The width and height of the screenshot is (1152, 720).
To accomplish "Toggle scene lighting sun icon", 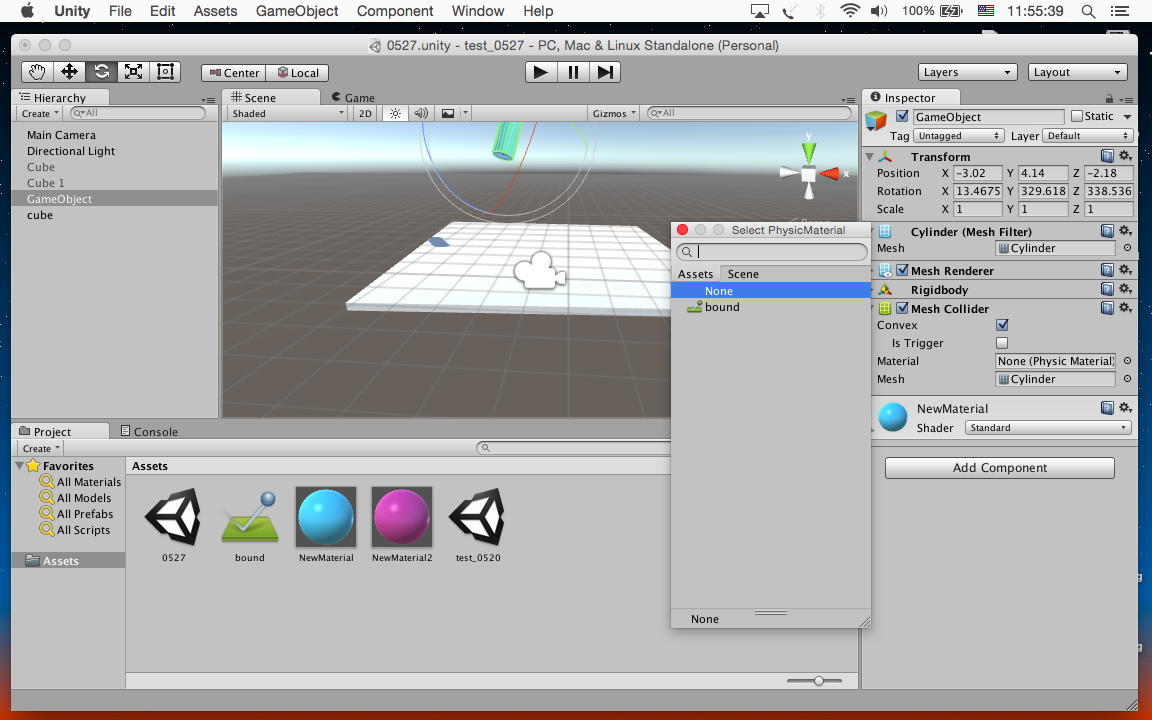I will tap(395, 114).
